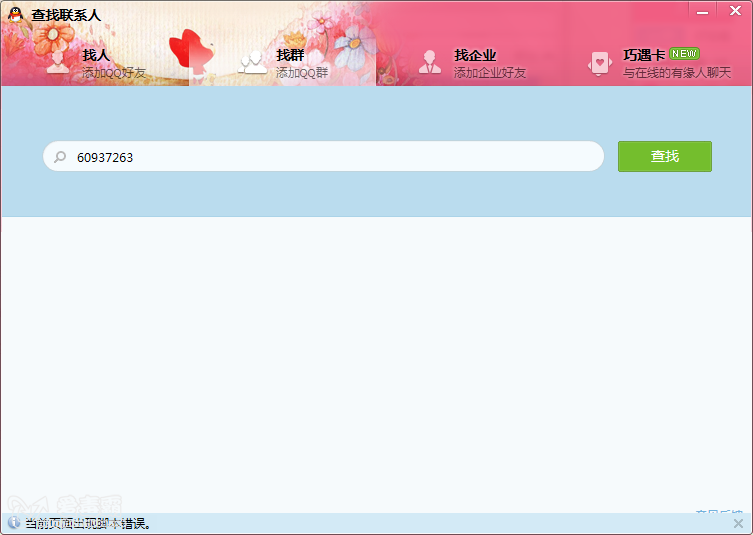Open the 找群 tab
753x535 pixels.
point(282,63)
